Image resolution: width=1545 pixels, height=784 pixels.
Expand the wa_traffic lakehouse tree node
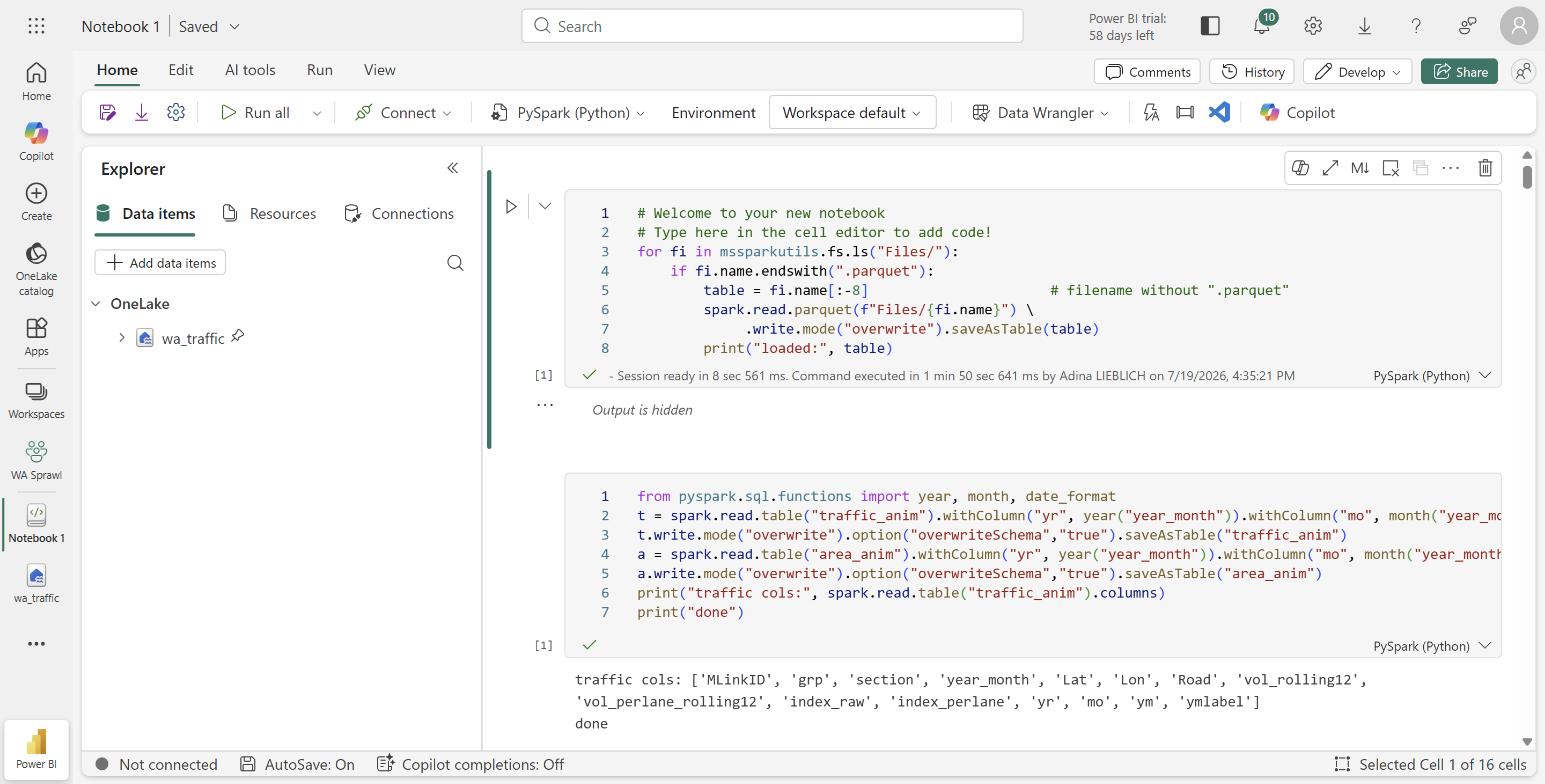click(122, 338)
